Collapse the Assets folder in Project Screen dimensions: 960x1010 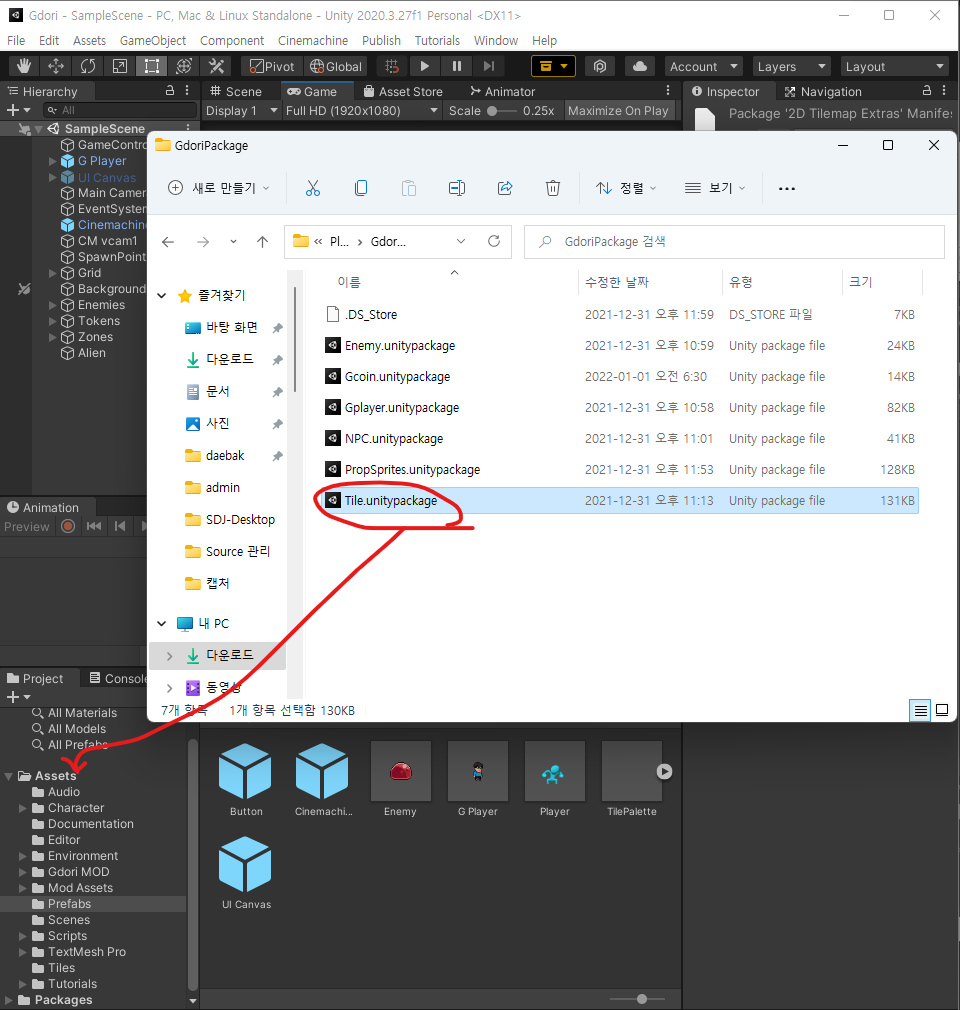[9, 776]
